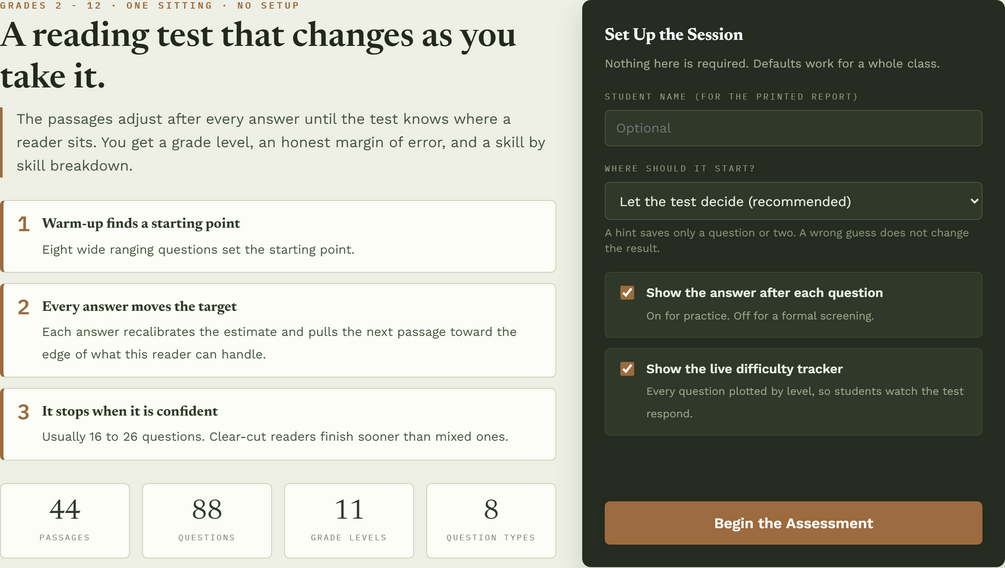
Task: Disable Show the live difficulty tracker checkbox
Action: tap(627, 369)
